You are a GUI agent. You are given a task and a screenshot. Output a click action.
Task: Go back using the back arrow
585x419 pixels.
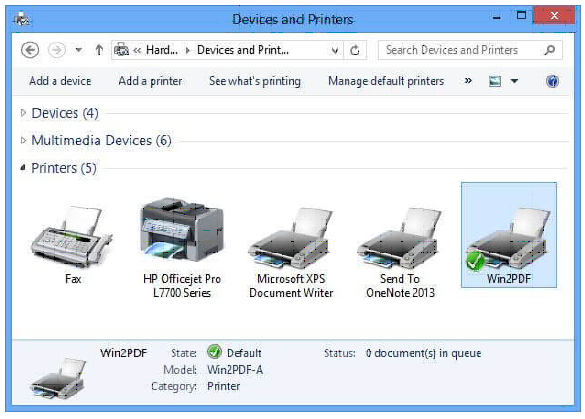pyautogui.click(x=30, y=50)
